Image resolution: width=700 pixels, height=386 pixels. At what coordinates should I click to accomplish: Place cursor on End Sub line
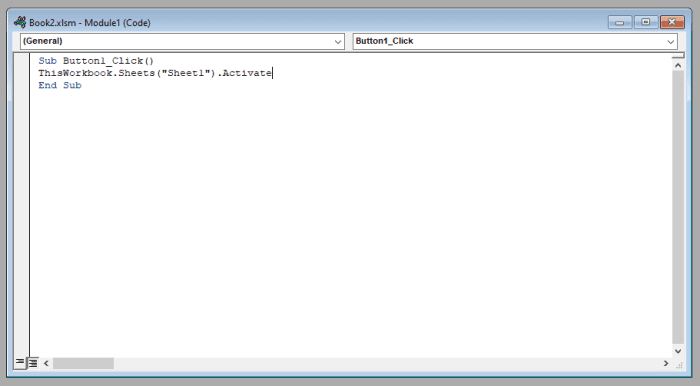pos(60,85)
